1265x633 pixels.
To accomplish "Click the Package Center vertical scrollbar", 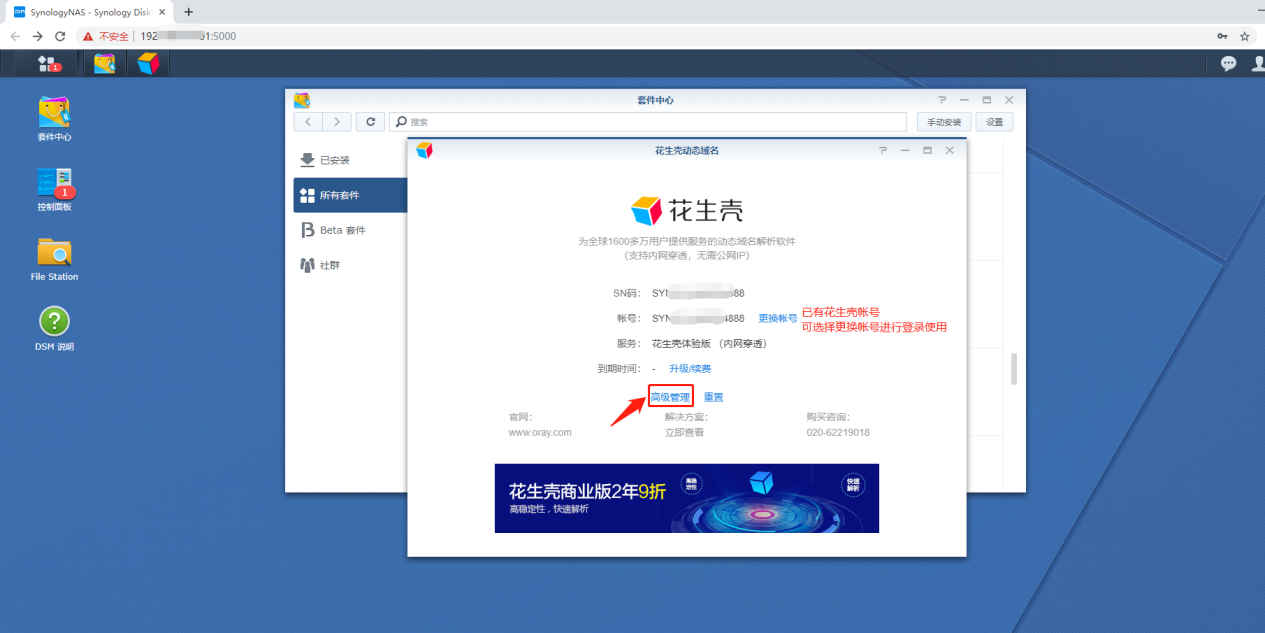I will click(1013, 368).
